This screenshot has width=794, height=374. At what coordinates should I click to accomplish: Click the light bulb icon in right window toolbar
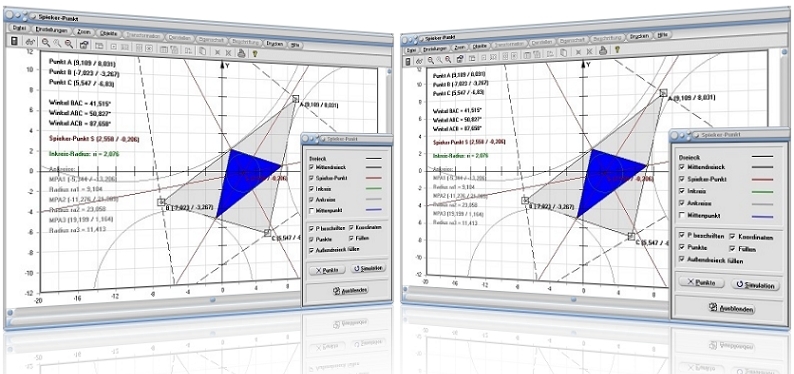click(x=617, y=50)
